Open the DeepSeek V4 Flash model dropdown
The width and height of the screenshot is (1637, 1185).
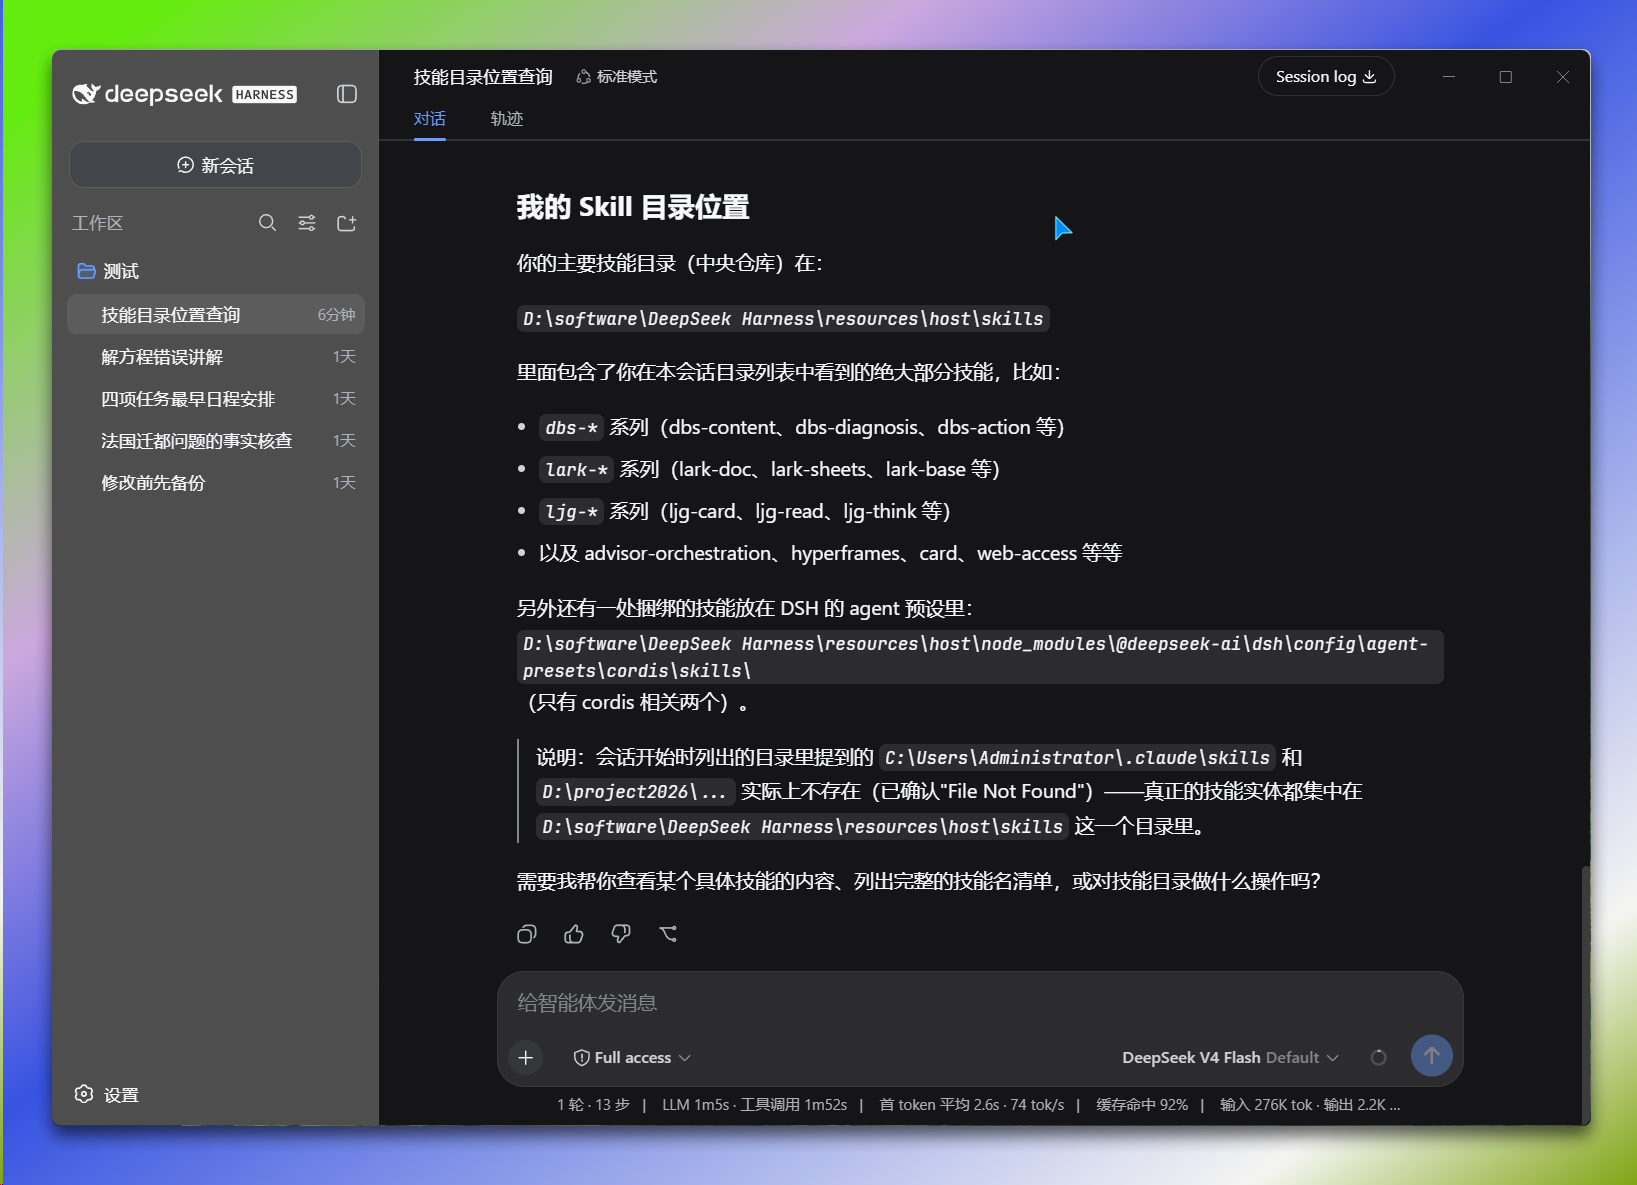1230,1057
